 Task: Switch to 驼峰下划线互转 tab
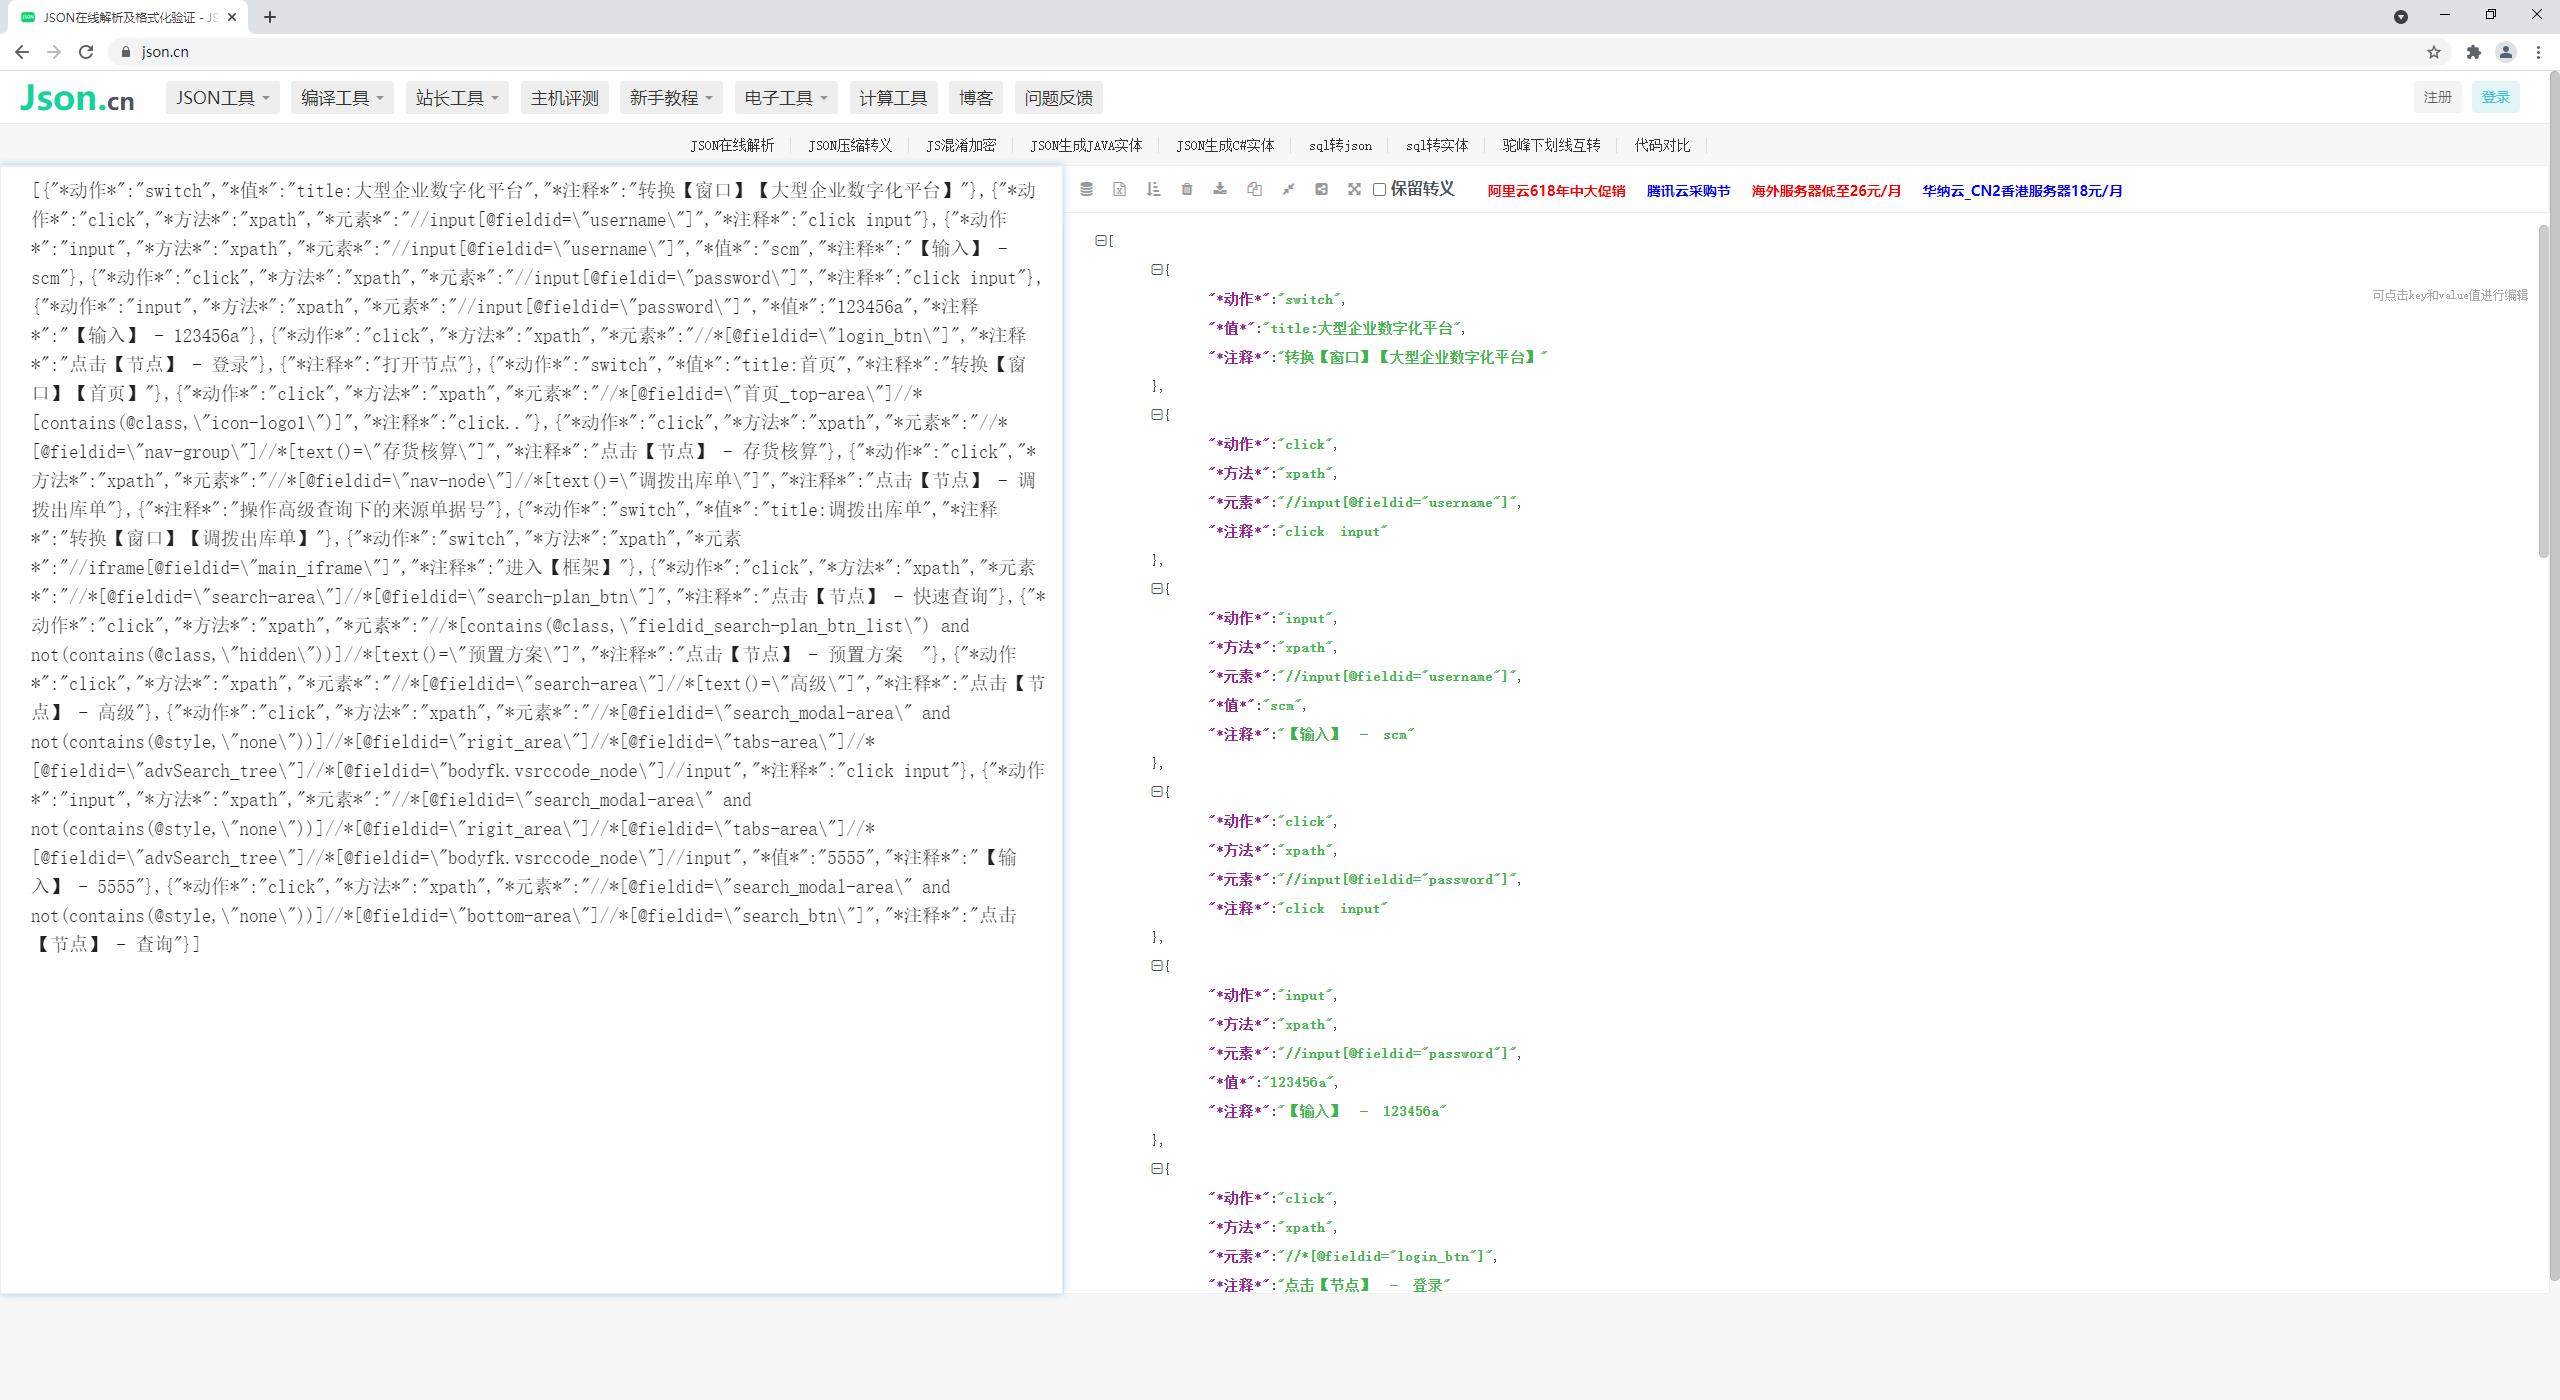click(x=1551, y=146)
